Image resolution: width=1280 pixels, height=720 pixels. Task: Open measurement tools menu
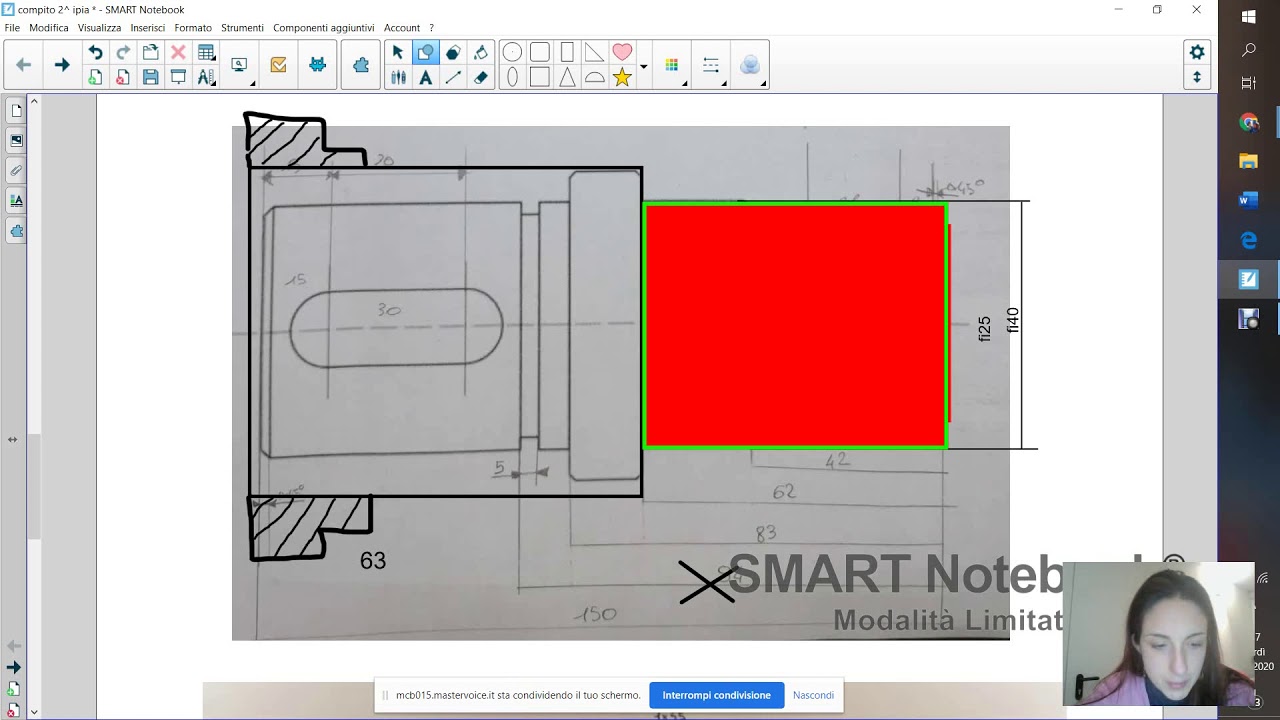tap(206, 77)
